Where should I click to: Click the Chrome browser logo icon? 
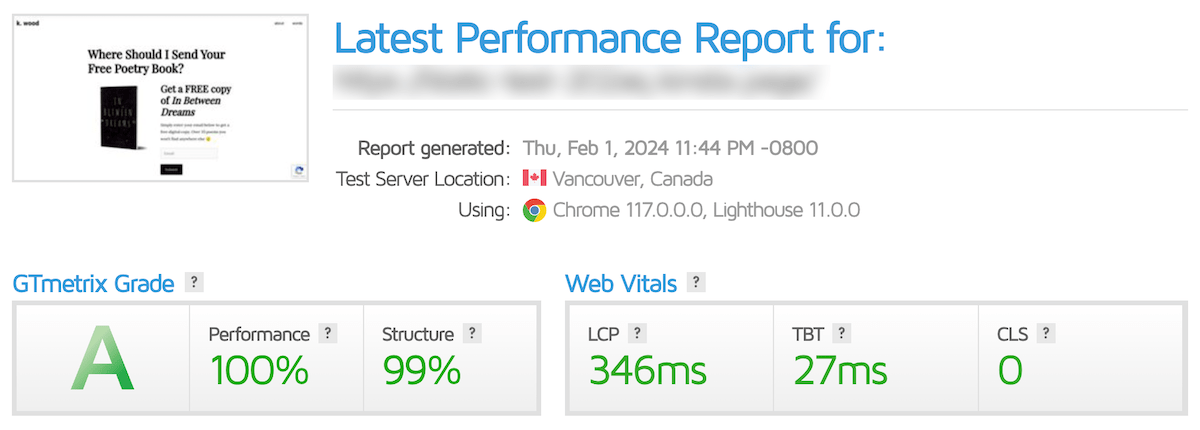coord(534,210)
